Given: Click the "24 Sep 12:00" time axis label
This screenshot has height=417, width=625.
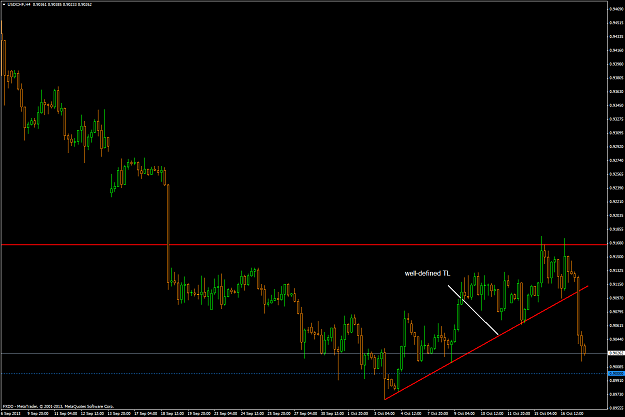Looking at the screenshot, I should (x=252, y=414).
